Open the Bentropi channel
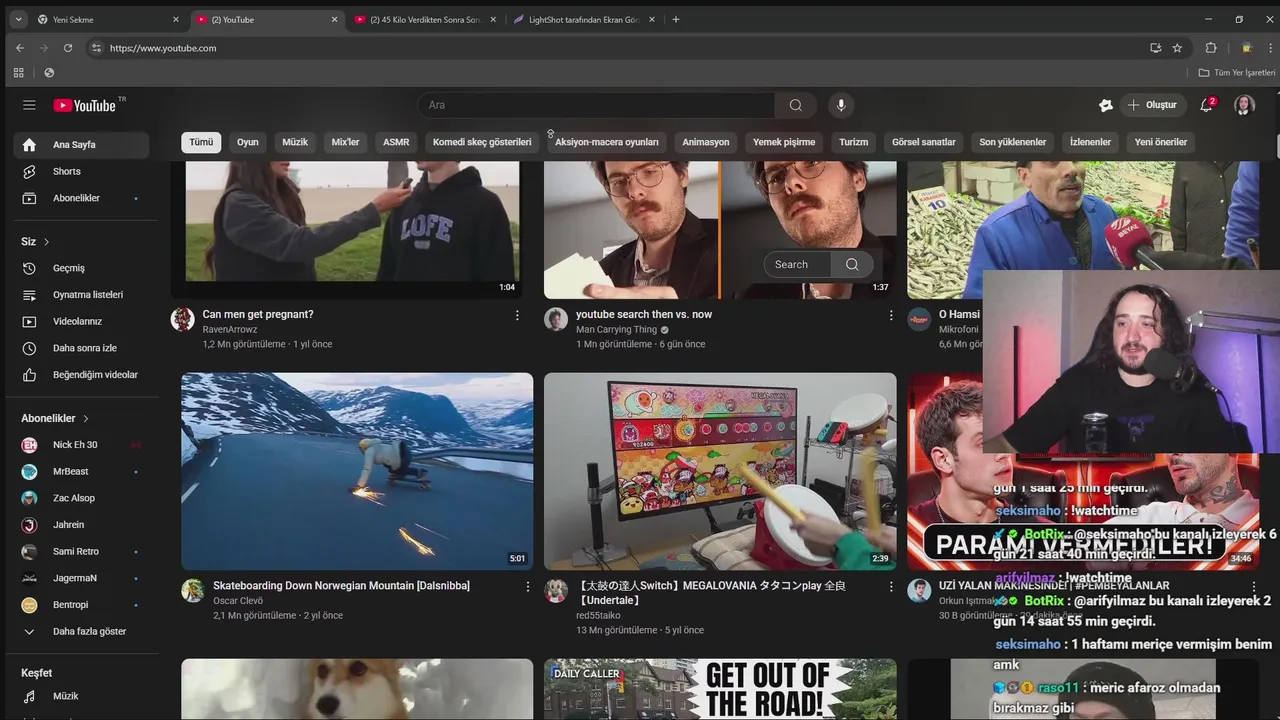The image size is (1280, 720). [81, 605]
